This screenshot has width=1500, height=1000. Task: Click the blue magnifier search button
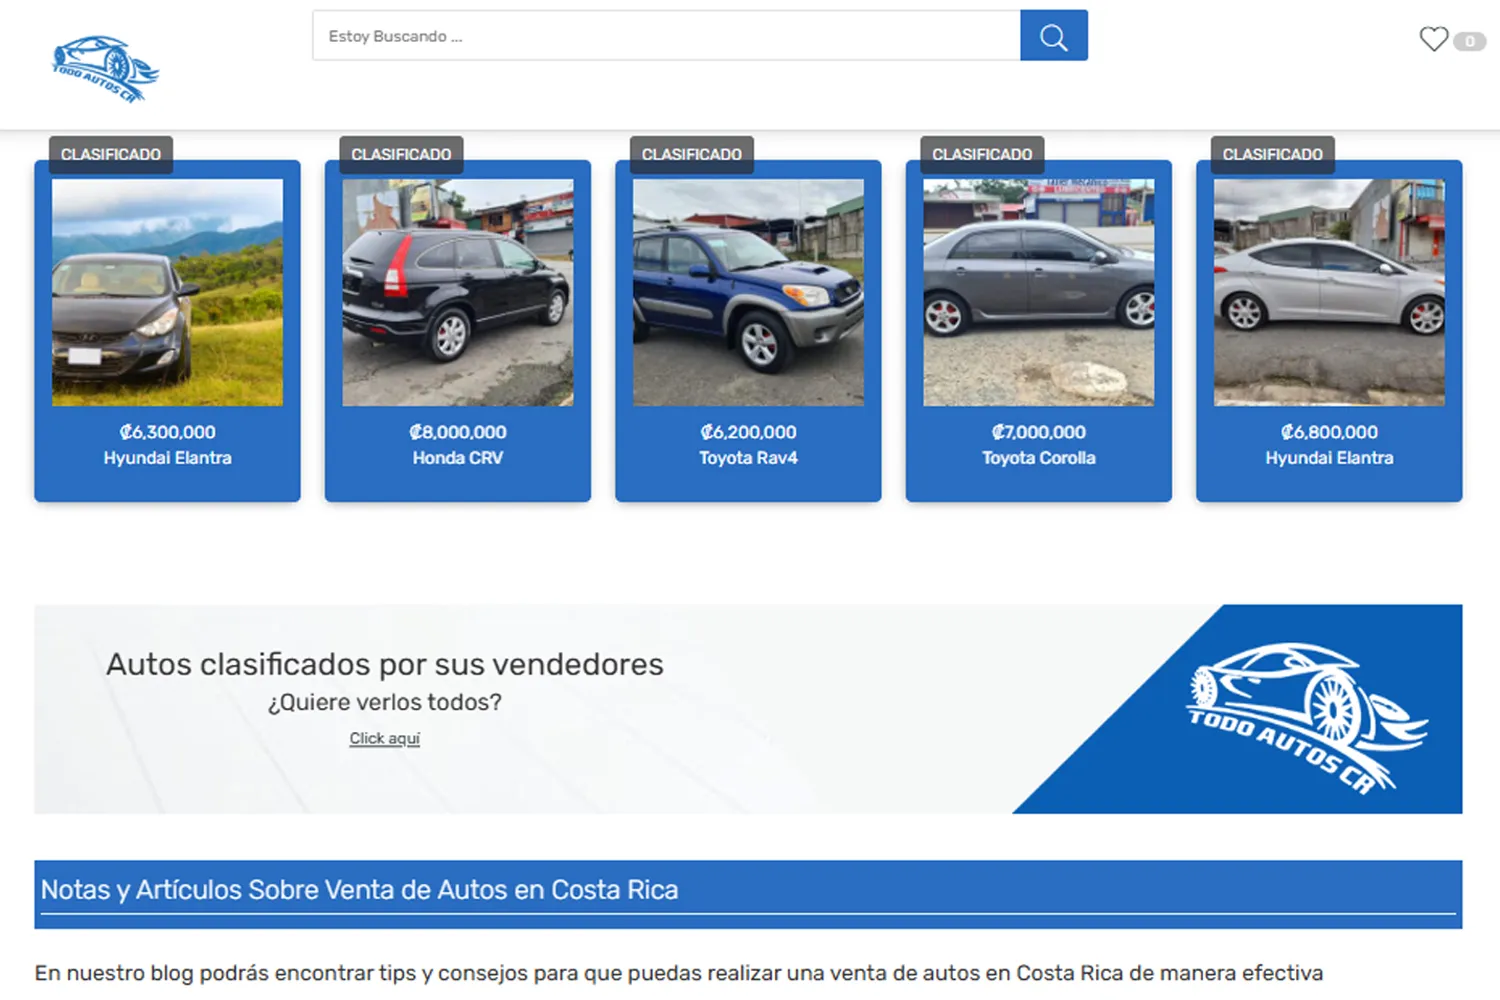[1054, 36]
